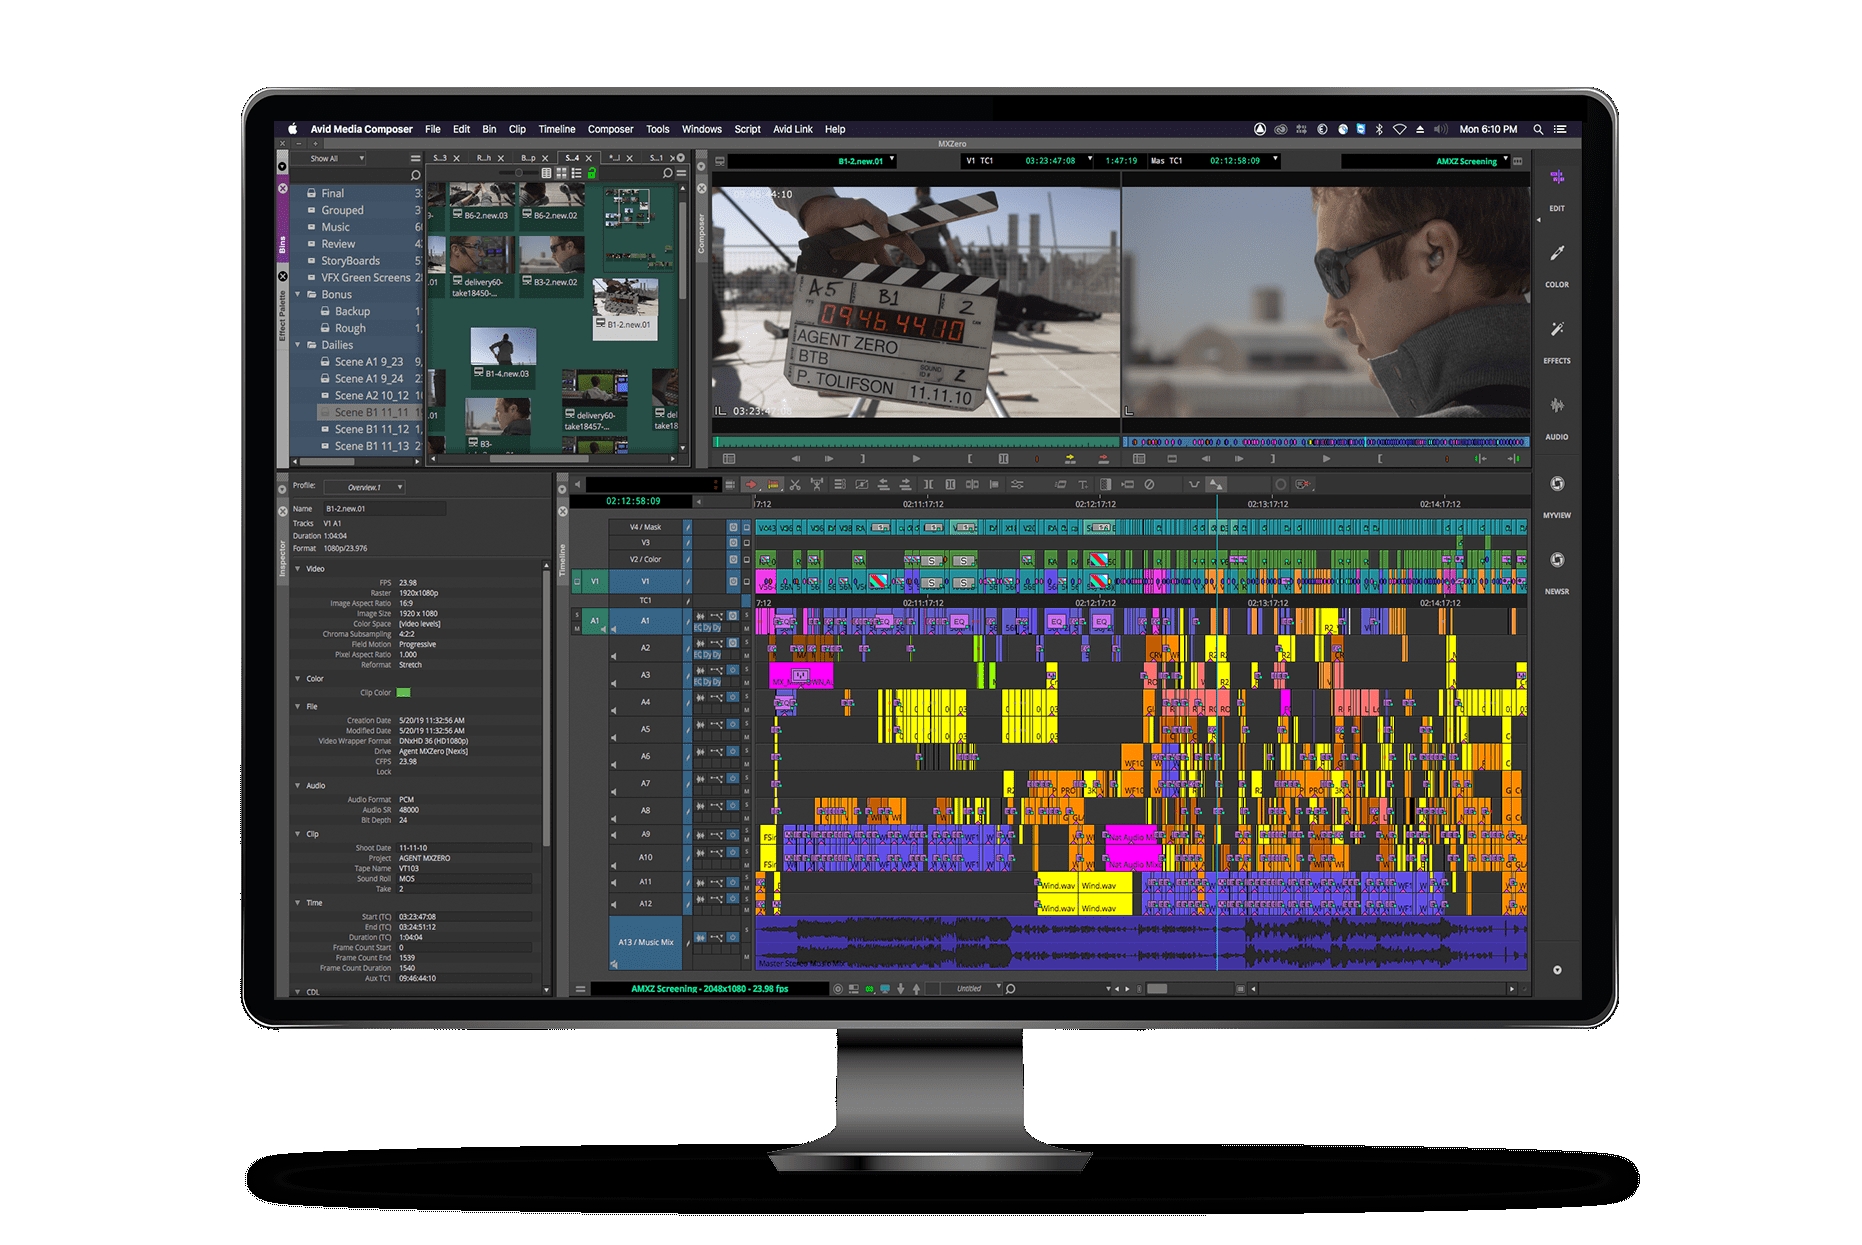Screen dimensions: 1862x1245
Task: Open the Timeline menu in menu bar
Action: (x=556, y=129)
